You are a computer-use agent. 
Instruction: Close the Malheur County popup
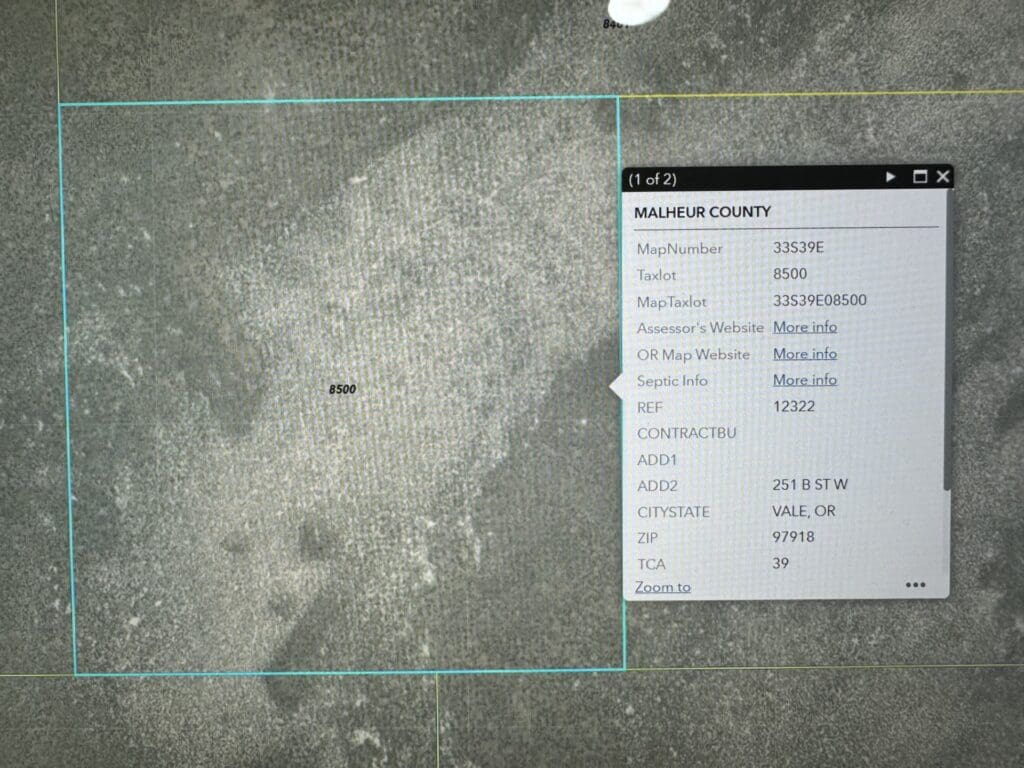941,176
